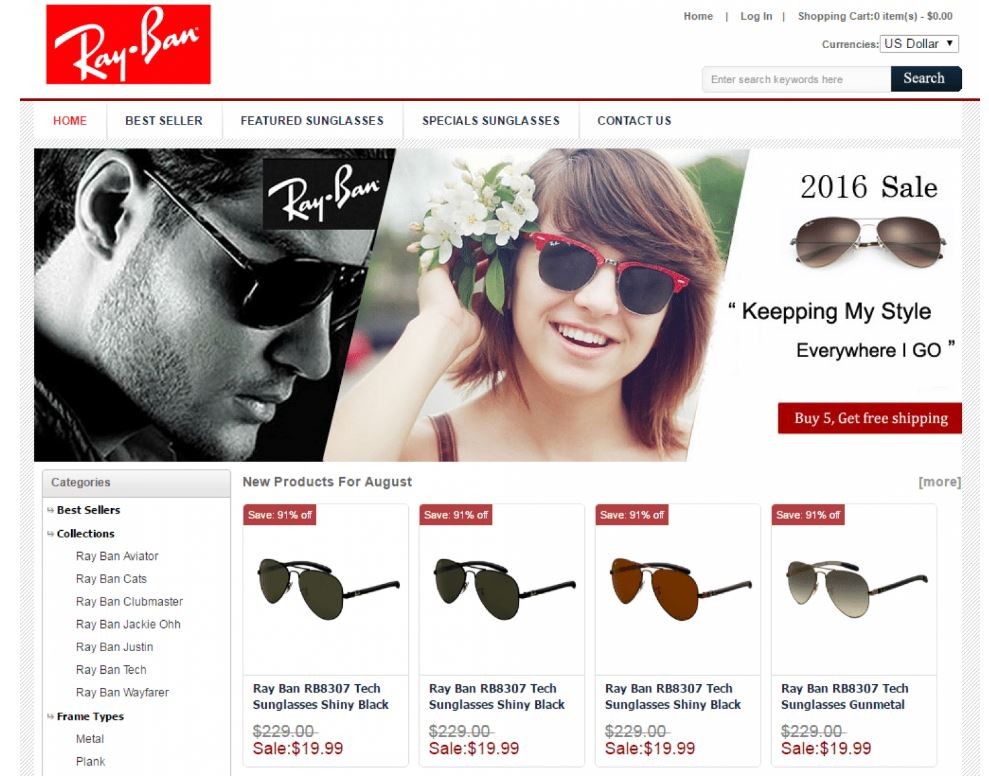Click the [more] new products link
Viewport: 989px width, 783px height.
click(940, 482)
